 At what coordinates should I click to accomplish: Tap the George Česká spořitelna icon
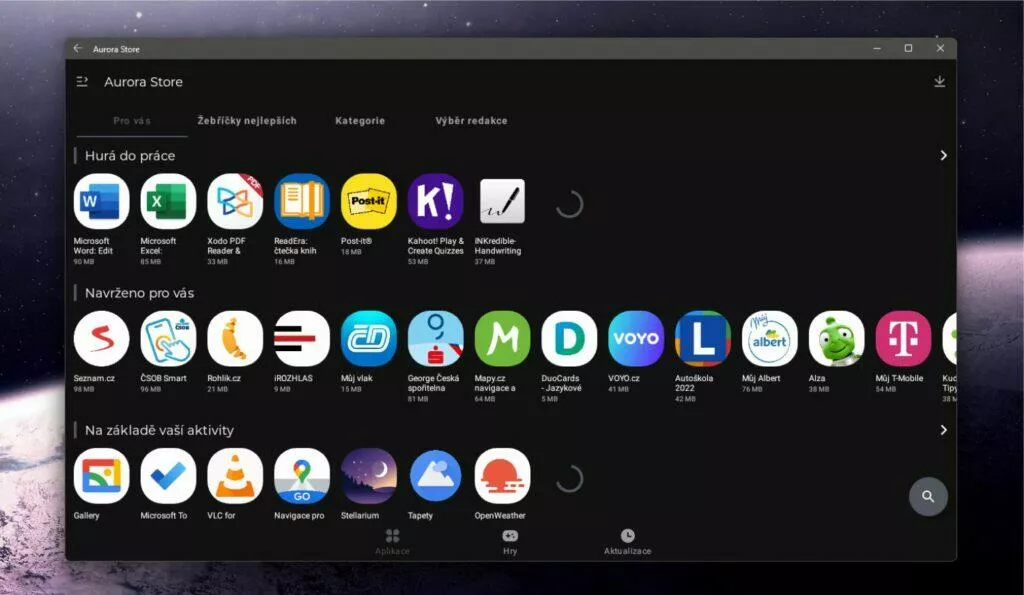[x=436, y=338]
